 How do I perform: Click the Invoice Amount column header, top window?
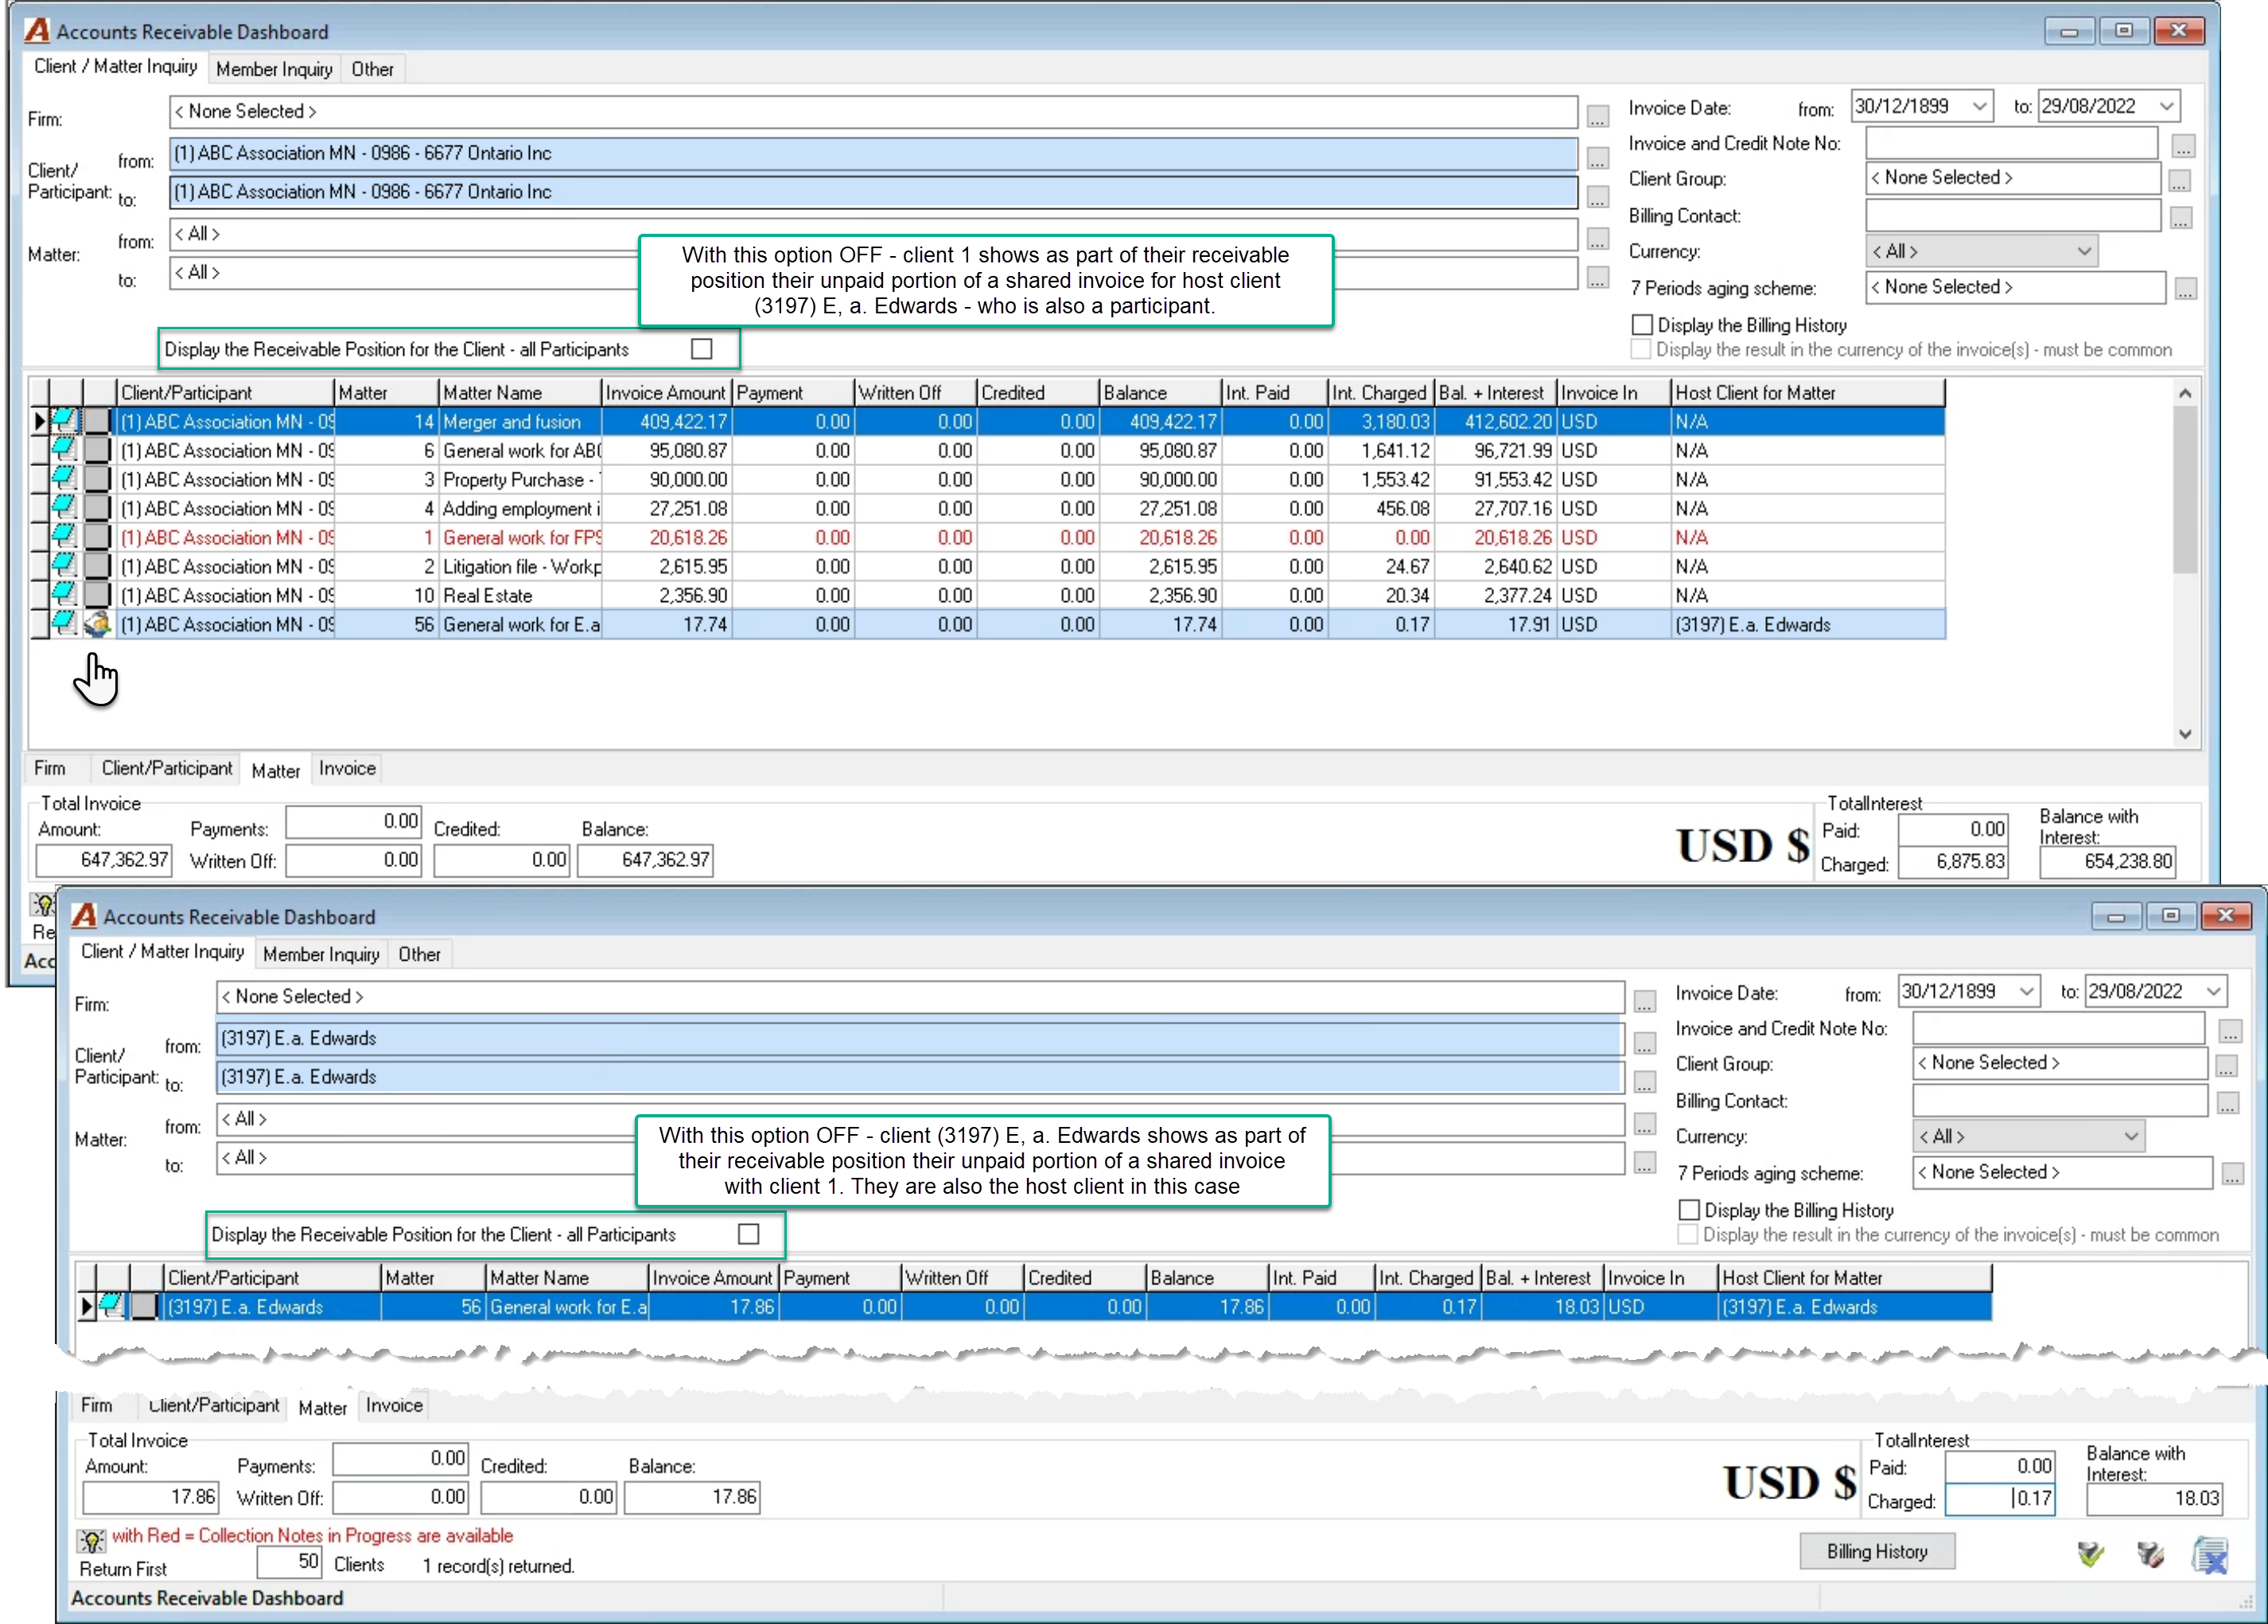[x=665, y=392]
